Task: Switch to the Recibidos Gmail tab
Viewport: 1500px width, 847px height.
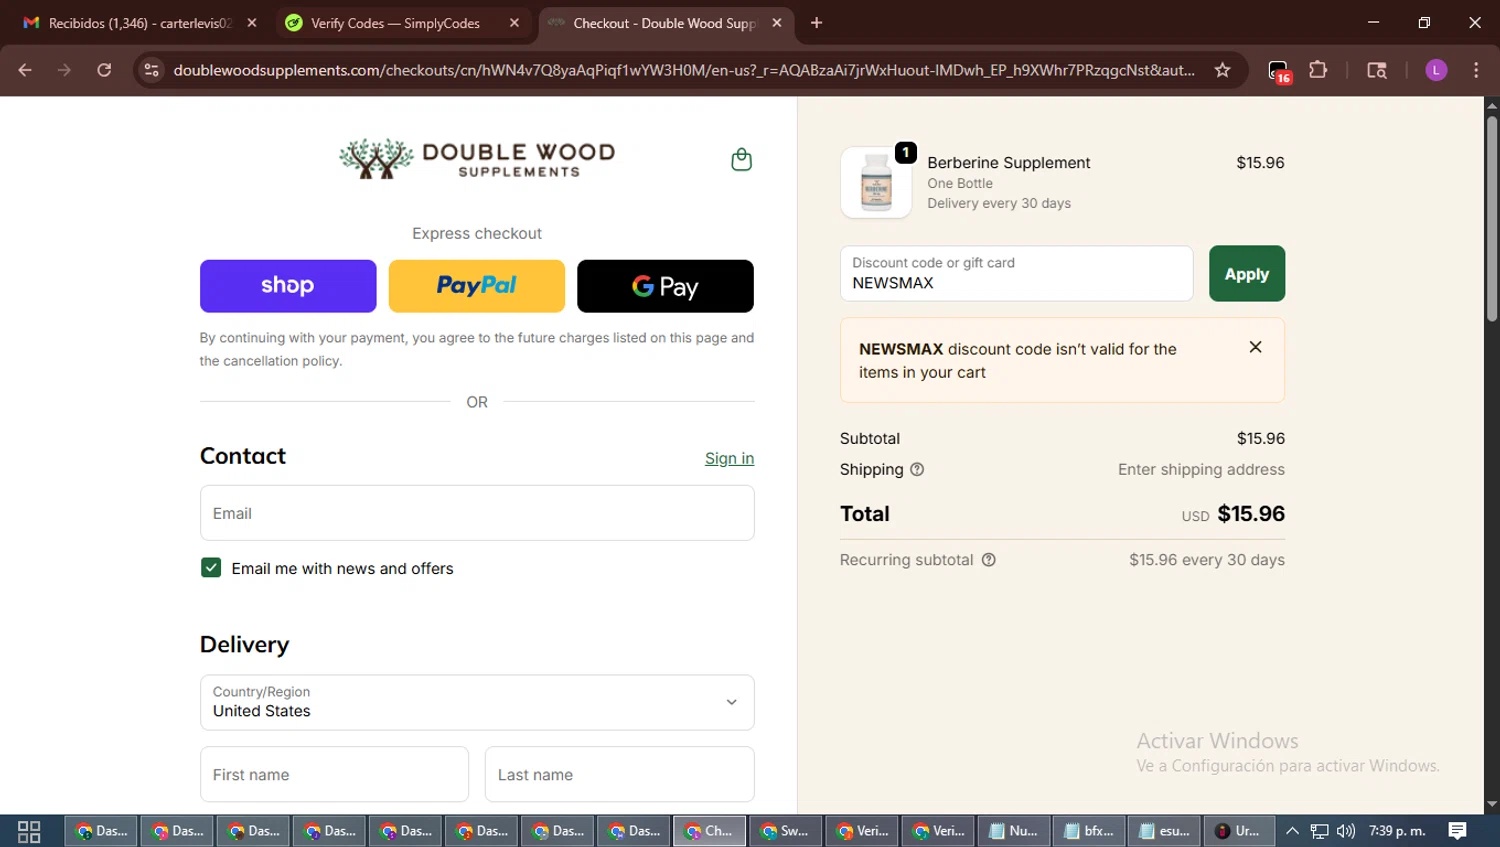Action: coord(140,23)
